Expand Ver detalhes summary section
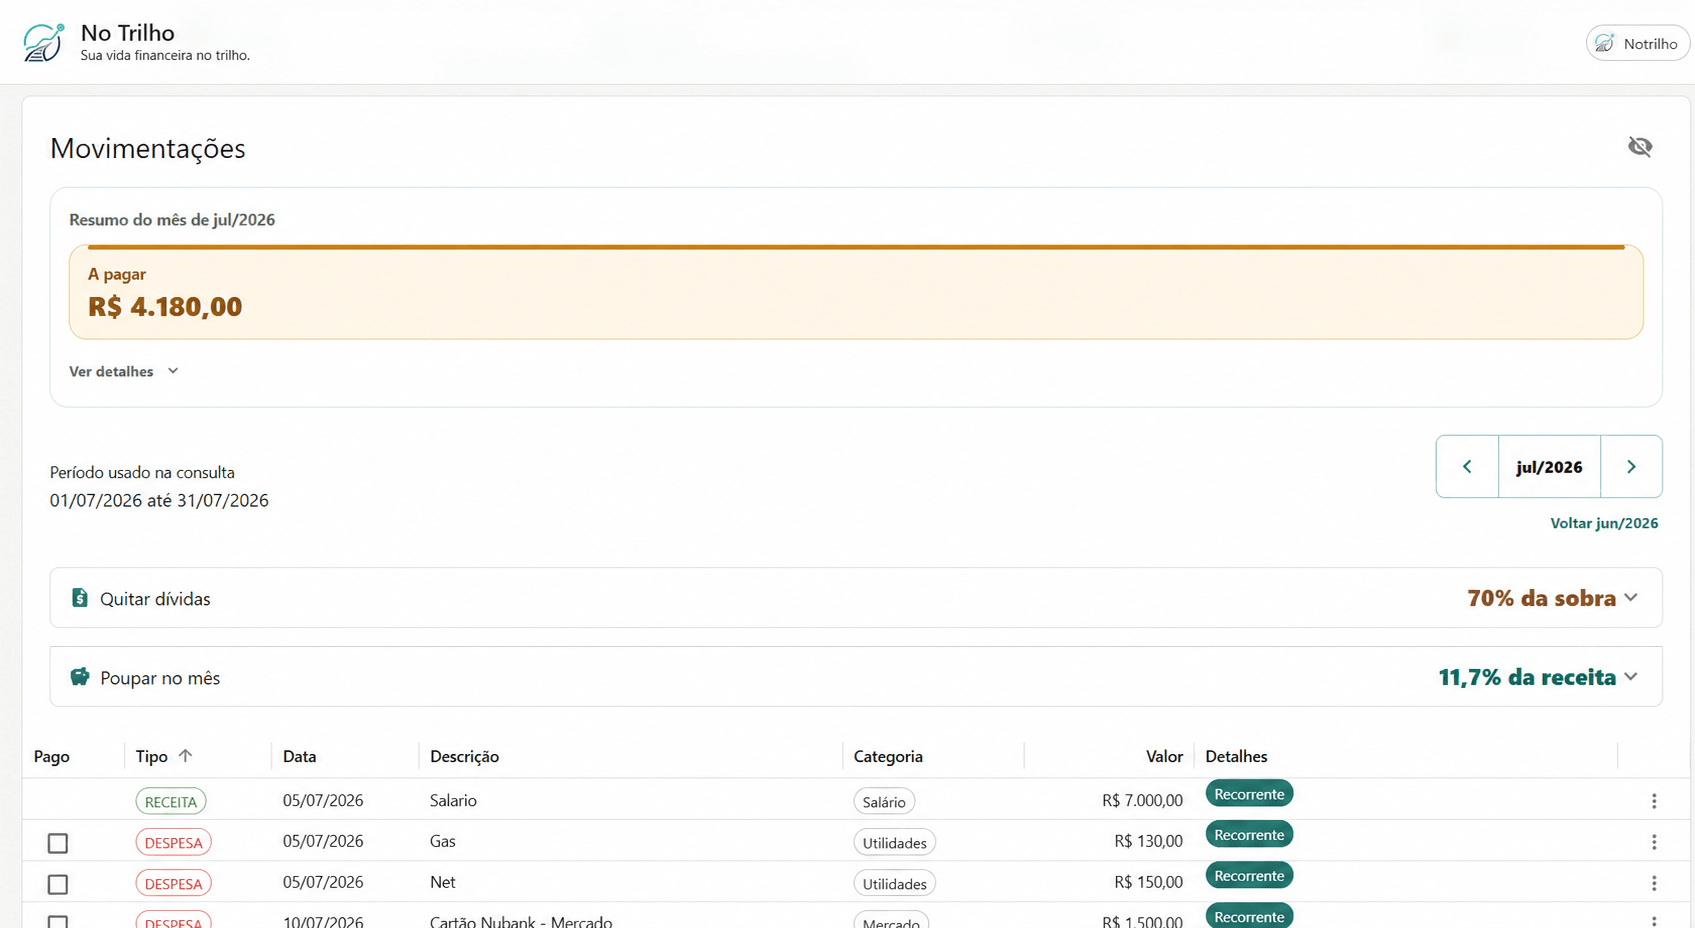This screenshot has width=1695, height=928. pyautogui.click(x=124, y=371)
